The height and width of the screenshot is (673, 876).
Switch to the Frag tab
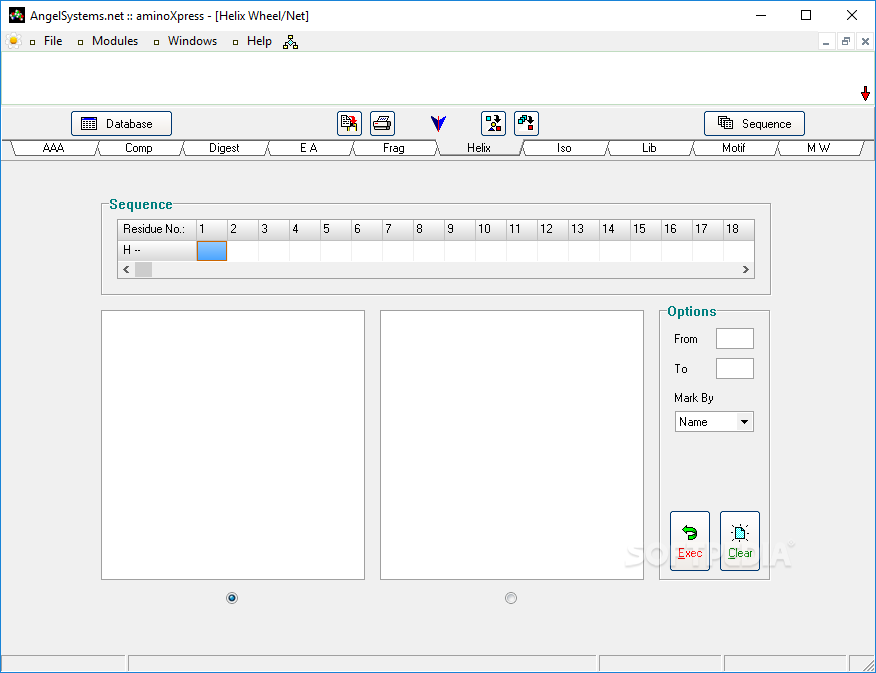(x=393, y=148)
